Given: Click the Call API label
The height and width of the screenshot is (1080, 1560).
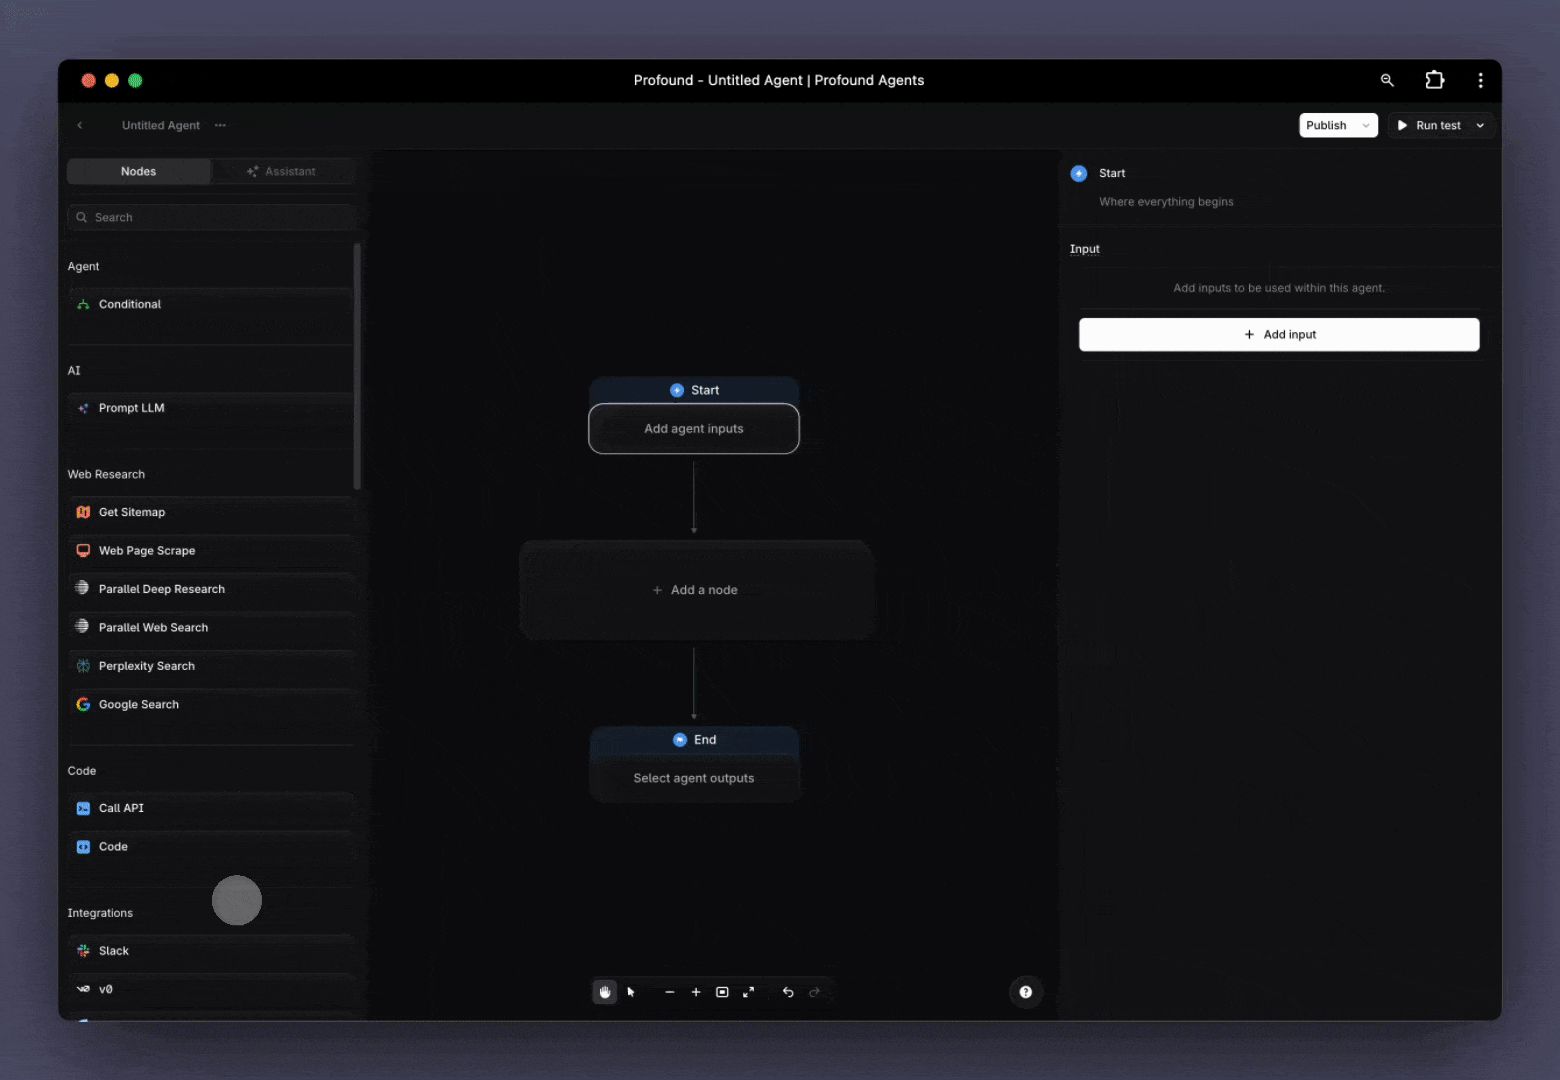Looking at the screenshot, I should 121,808.
